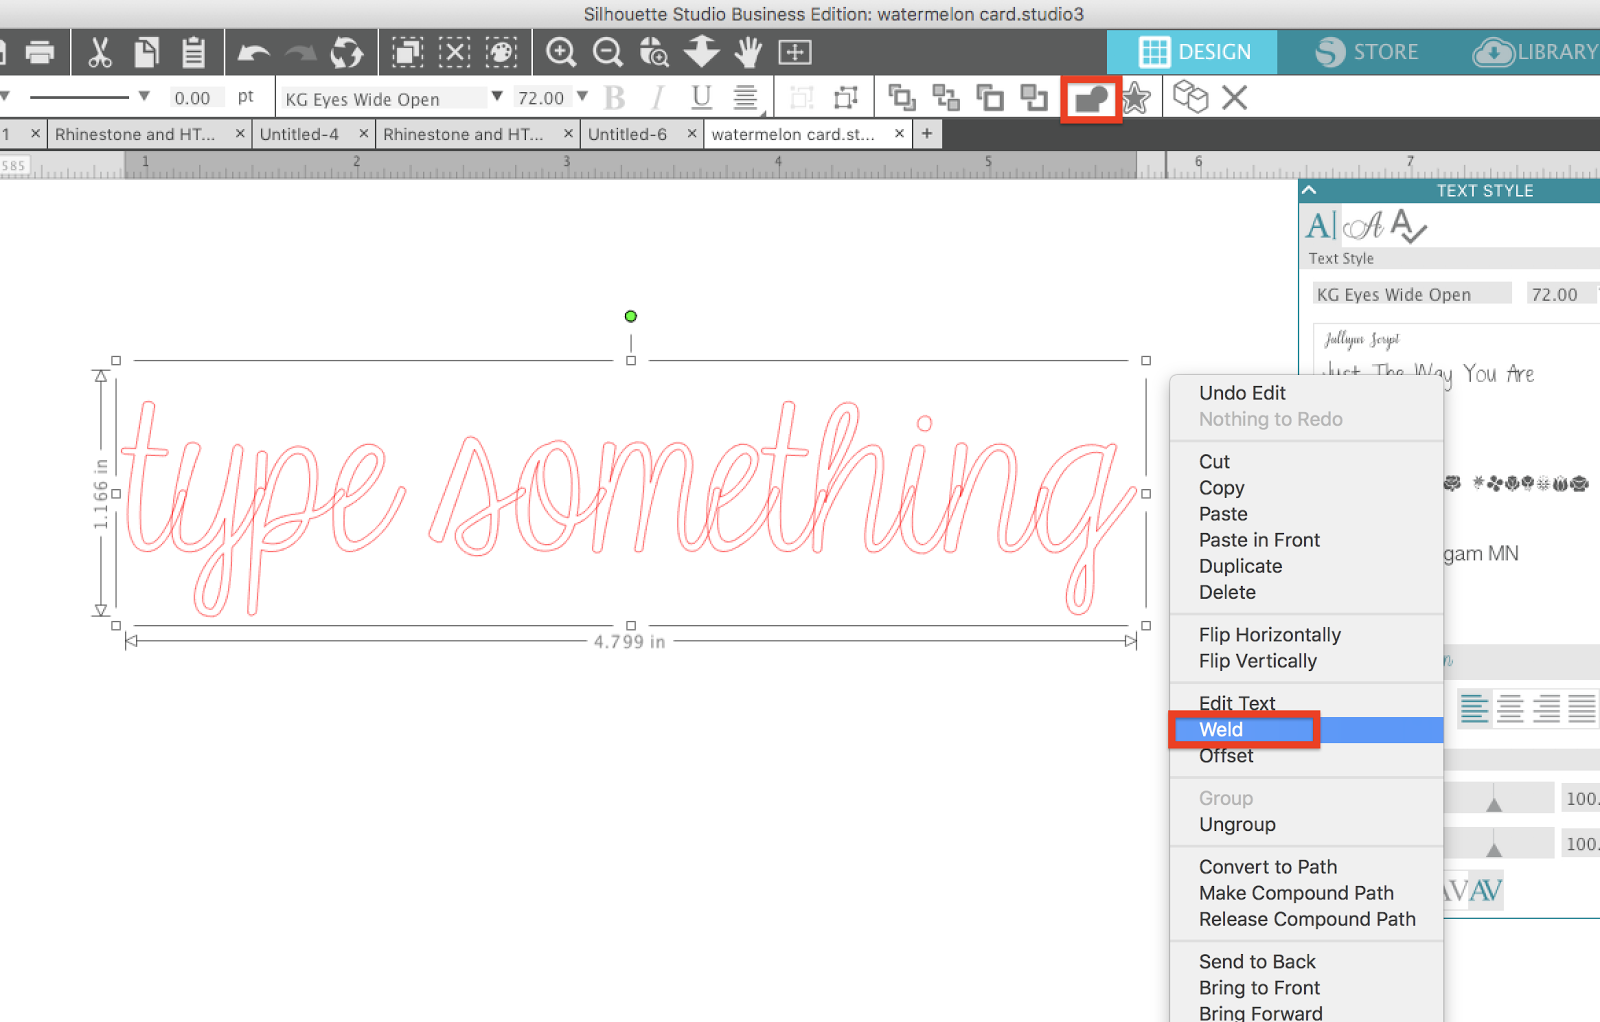Open the font size 72.00 dropdown

582,97
